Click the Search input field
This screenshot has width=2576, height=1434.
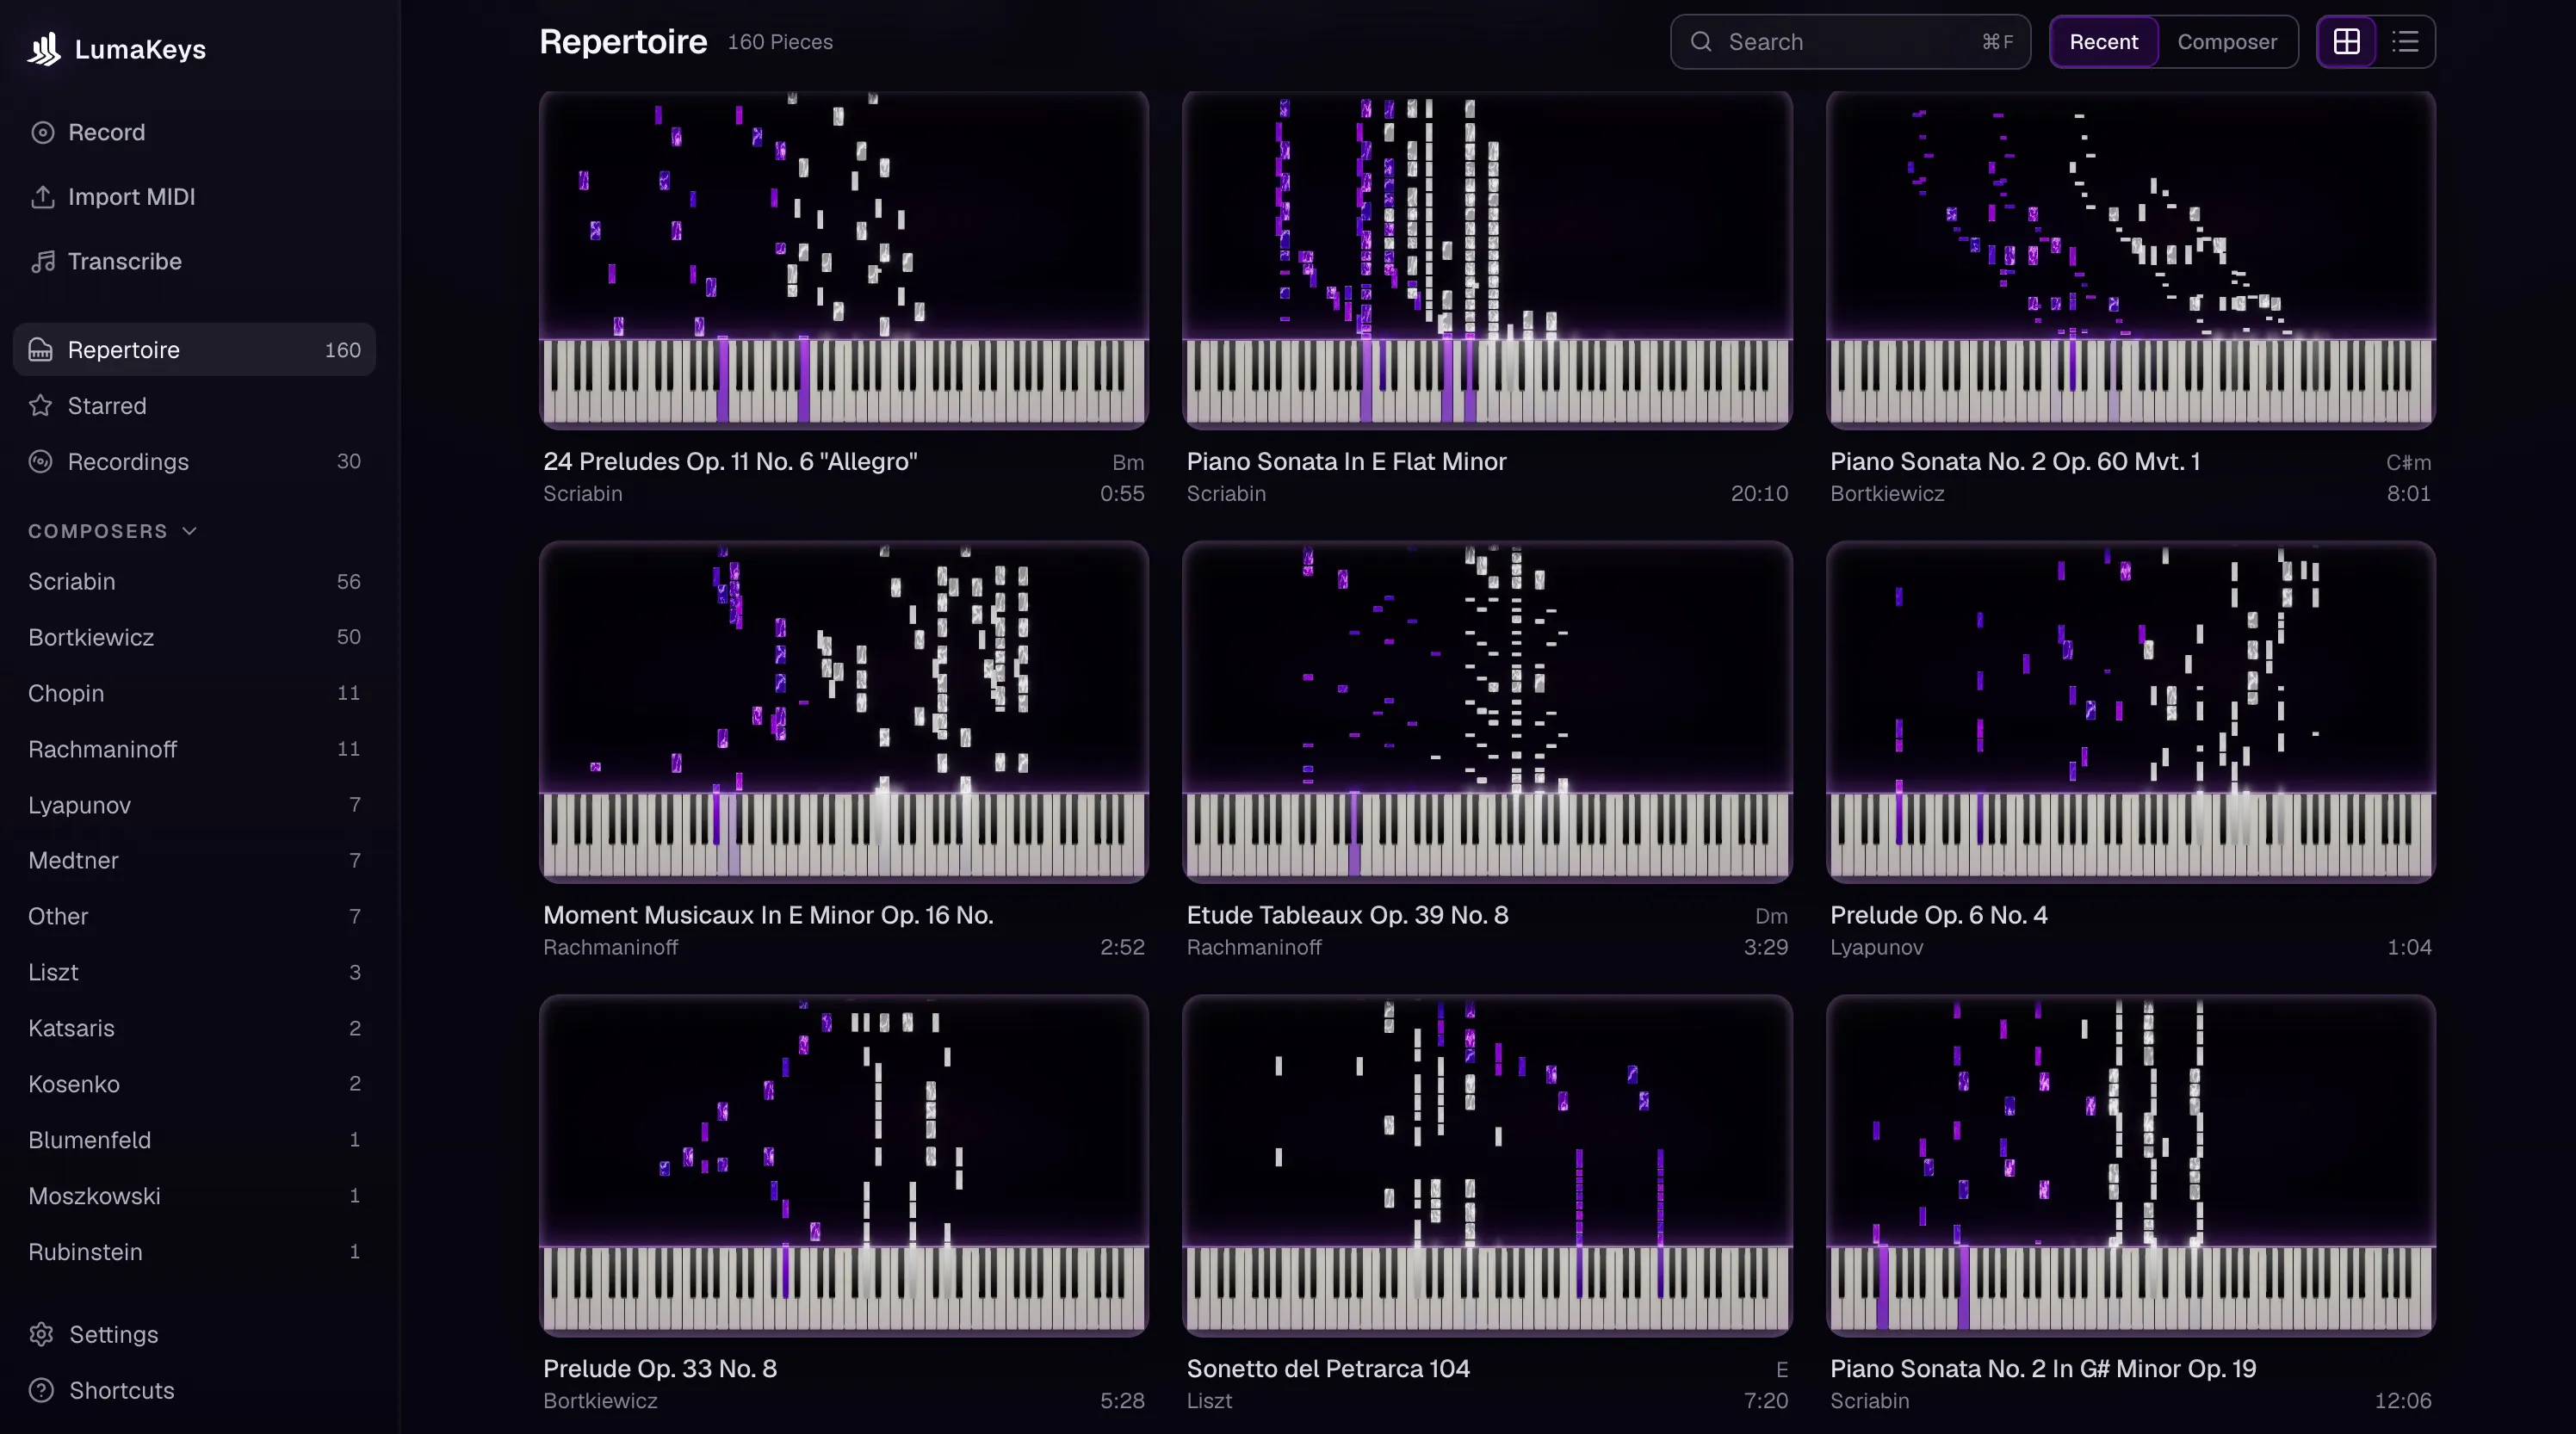(1850, 42)
